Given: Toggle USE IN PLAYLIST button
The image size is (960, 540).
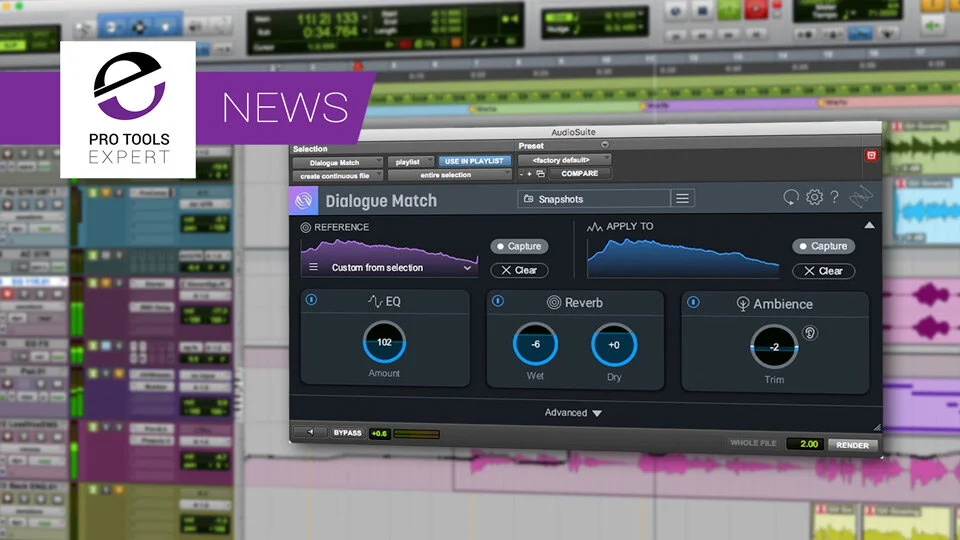Looking at the screenshot, I should [474, 161].
